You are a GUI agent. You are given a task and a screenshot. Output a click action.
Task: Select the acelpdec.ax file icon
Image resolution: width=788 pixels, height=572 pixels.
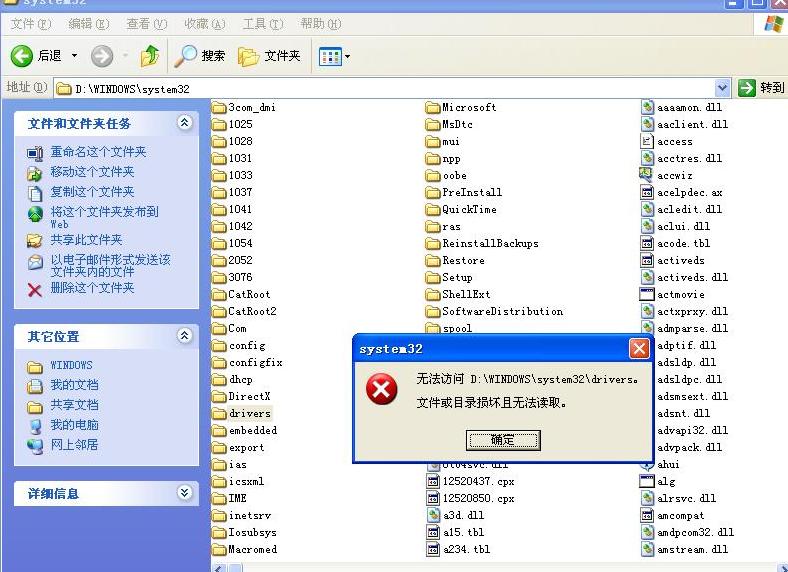coord(647,192)
